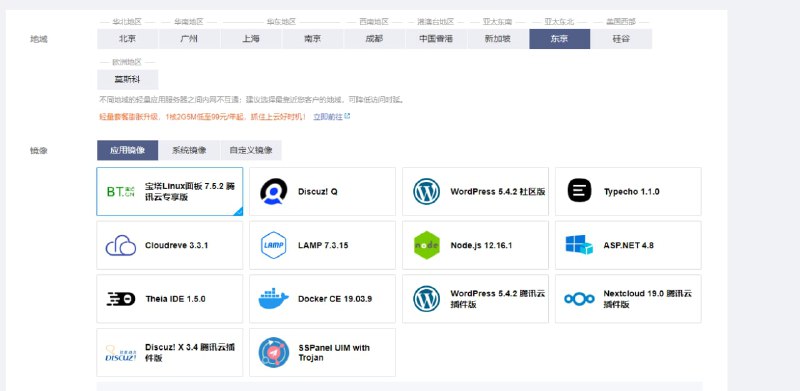This screenshot has width=800, height=391.
Task: Choose WordPress 5.4.2 腾讯云插件版 label
Action: click(x=497, y=299)
